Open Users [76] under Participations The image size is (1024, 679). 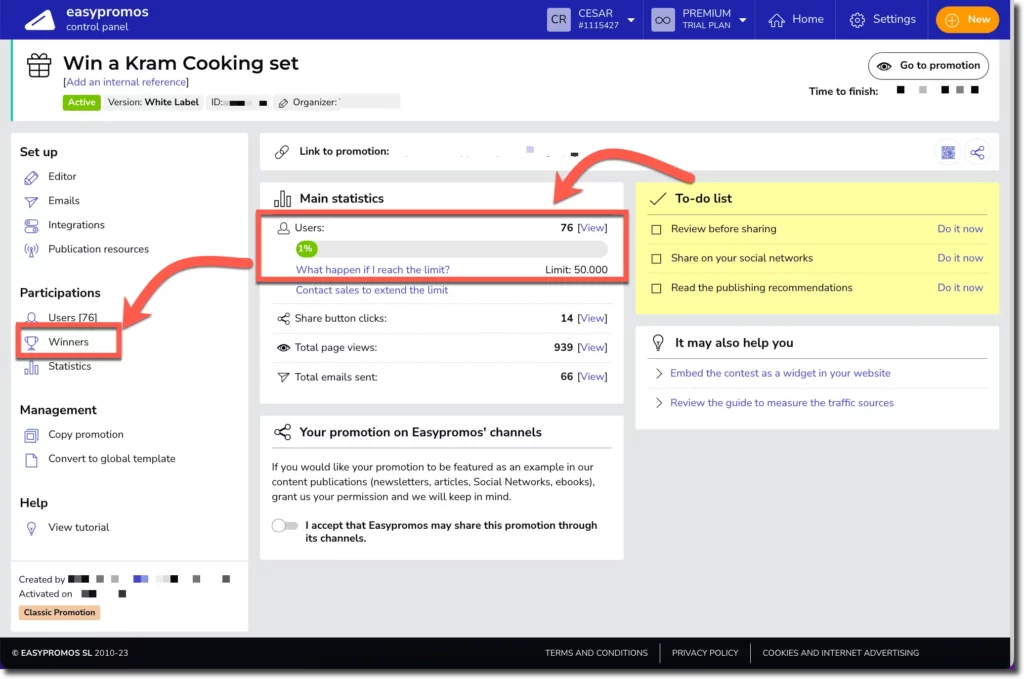(x=72, y=317)
